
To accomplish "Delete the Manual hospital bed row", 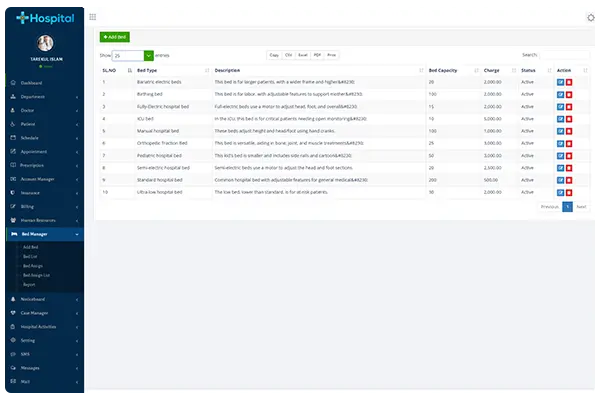I will point(569,130).
